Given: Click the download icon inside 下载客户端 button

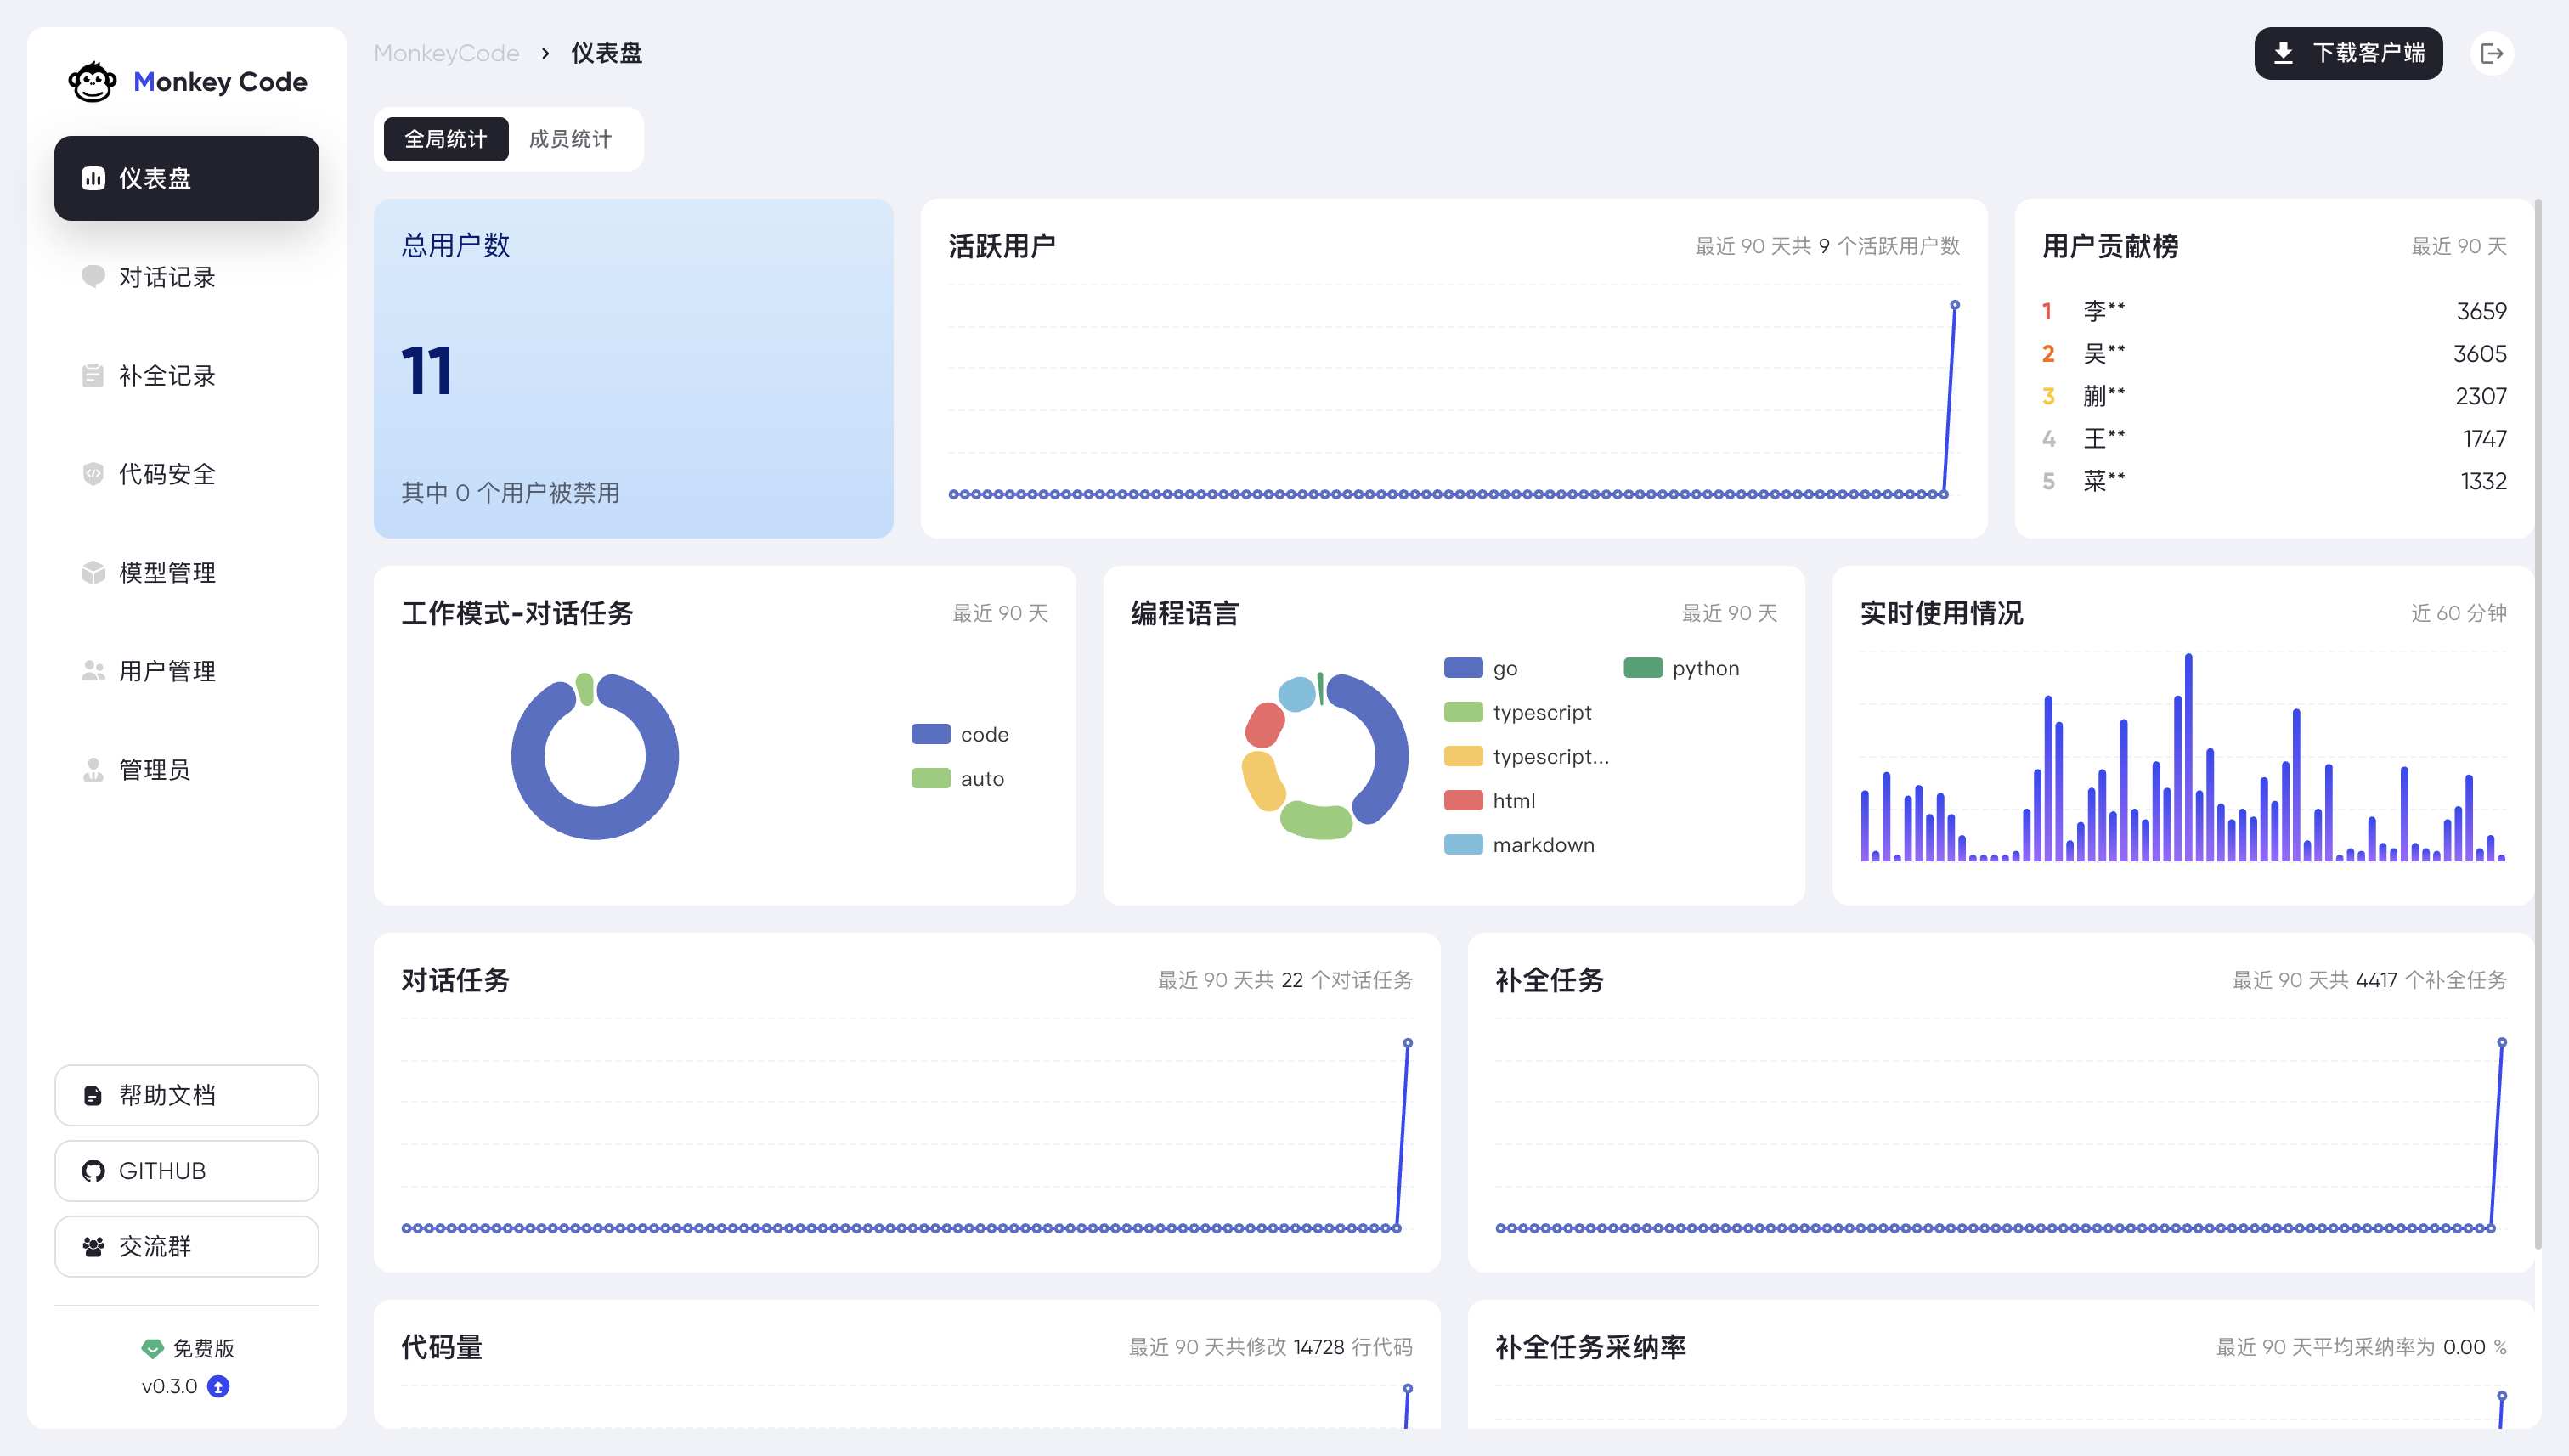Looking at the screenshot, I should click(2285, 53).
